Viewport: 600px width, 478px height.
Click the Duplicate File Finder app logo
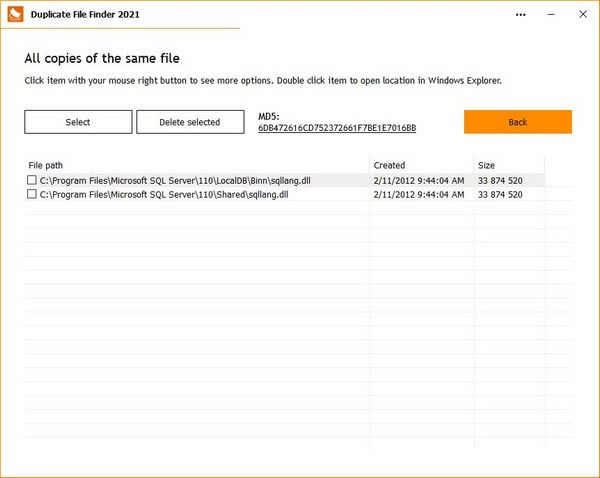[x=15, y=15]
